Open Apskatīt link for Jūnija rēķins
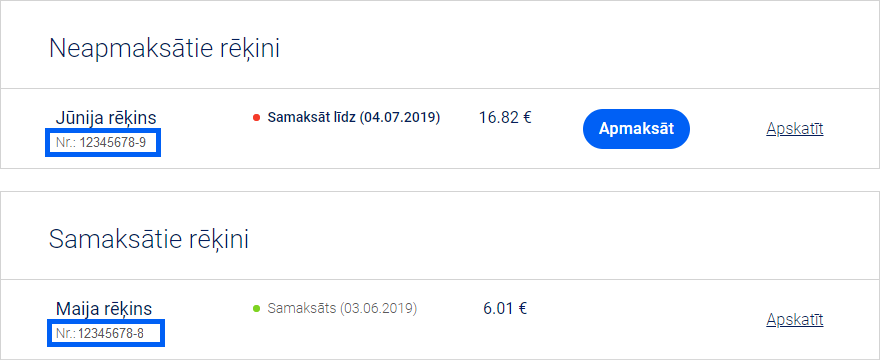The width and height of the screenshot is (880, 360). [x=794, y=129]
